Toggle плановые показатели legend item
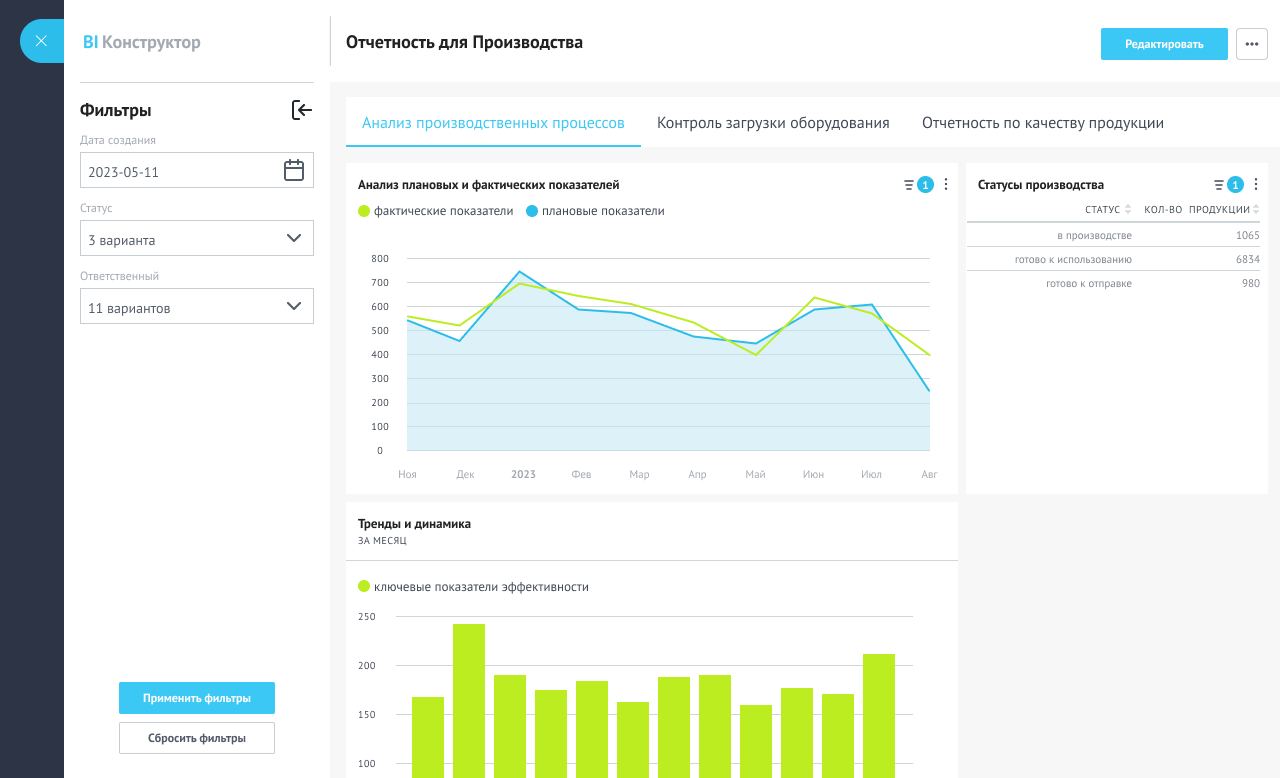Screen dimensions: 1280x778 [595, 211]
